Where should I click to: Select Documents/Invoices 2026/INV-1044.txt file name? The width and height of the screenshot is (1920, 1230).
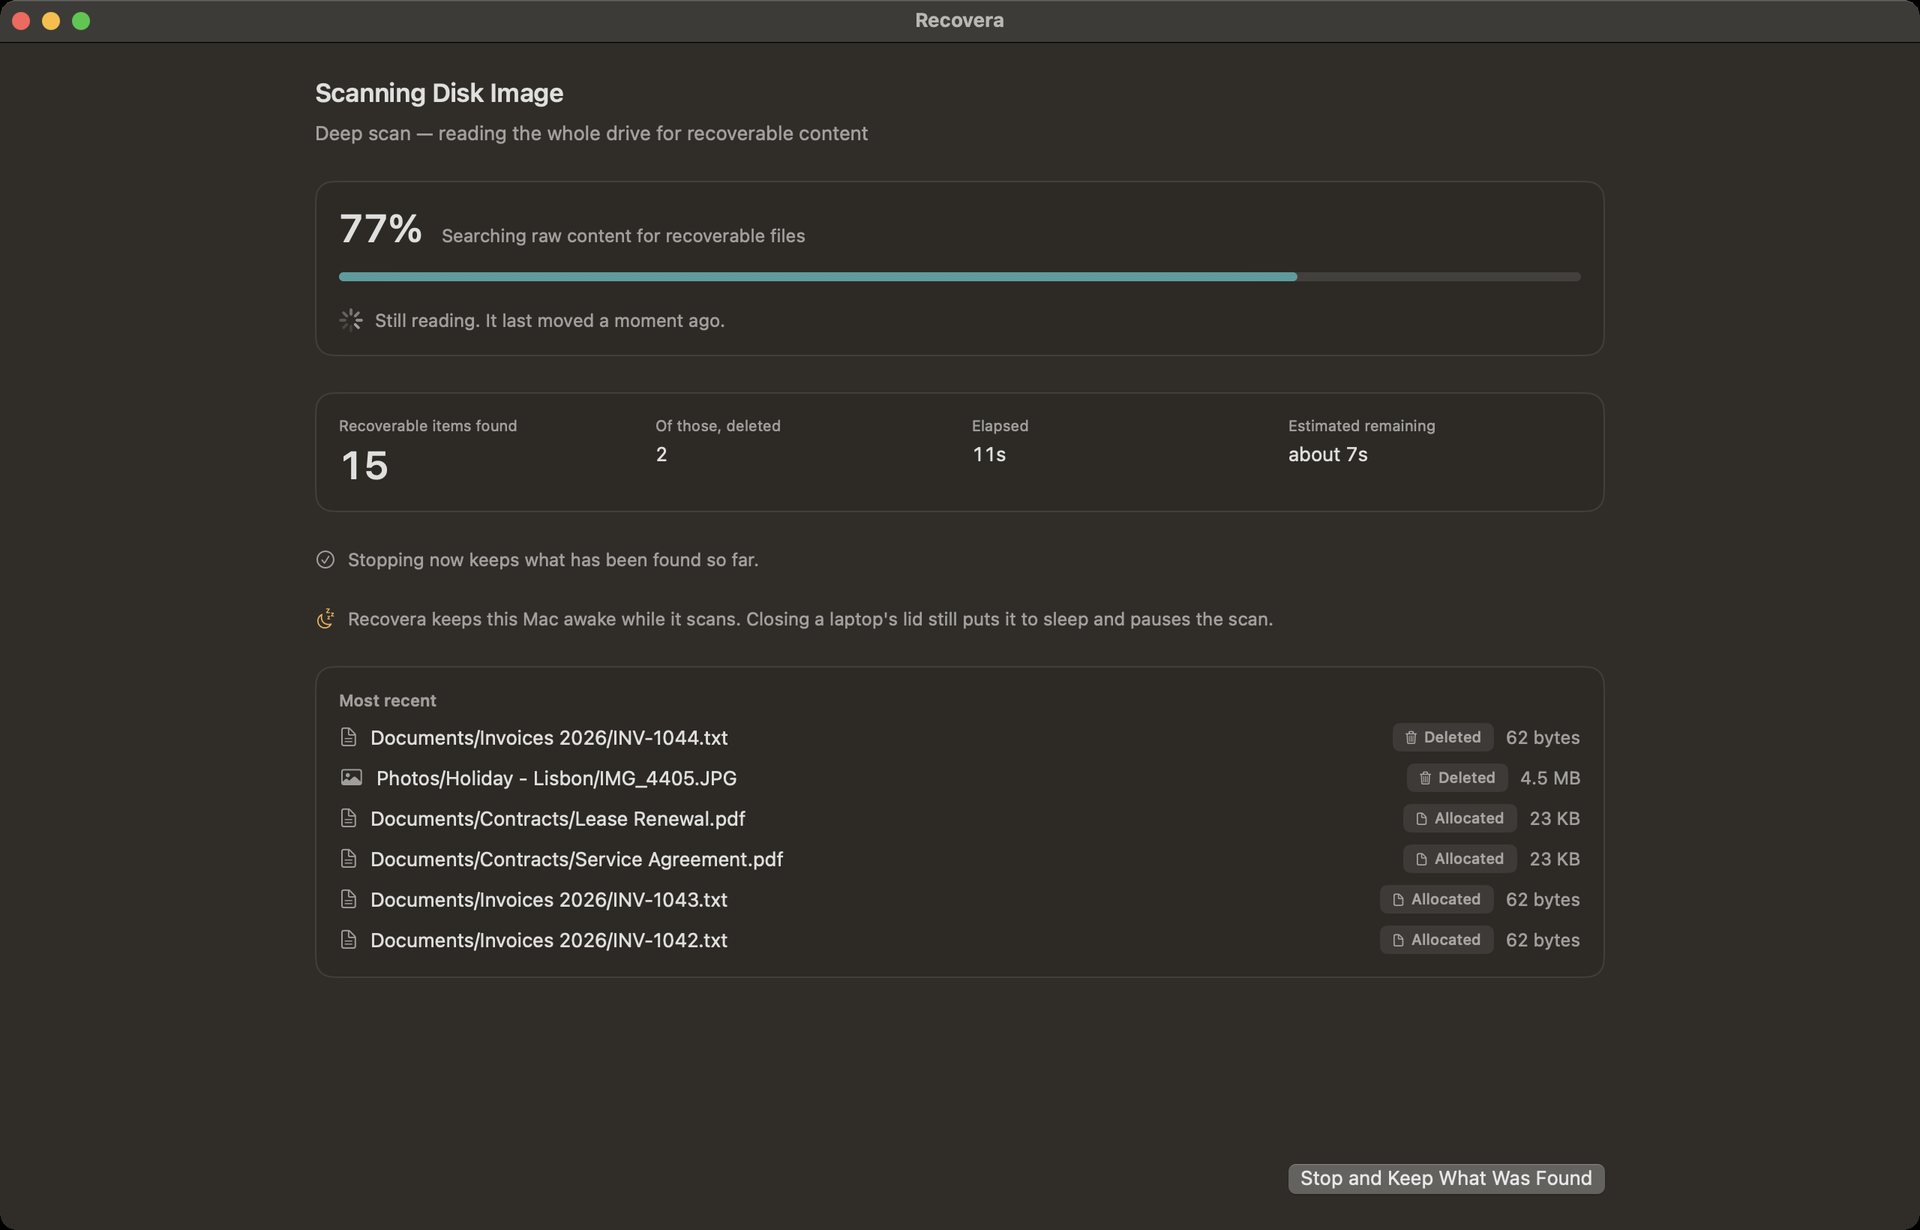click(549, 737)
